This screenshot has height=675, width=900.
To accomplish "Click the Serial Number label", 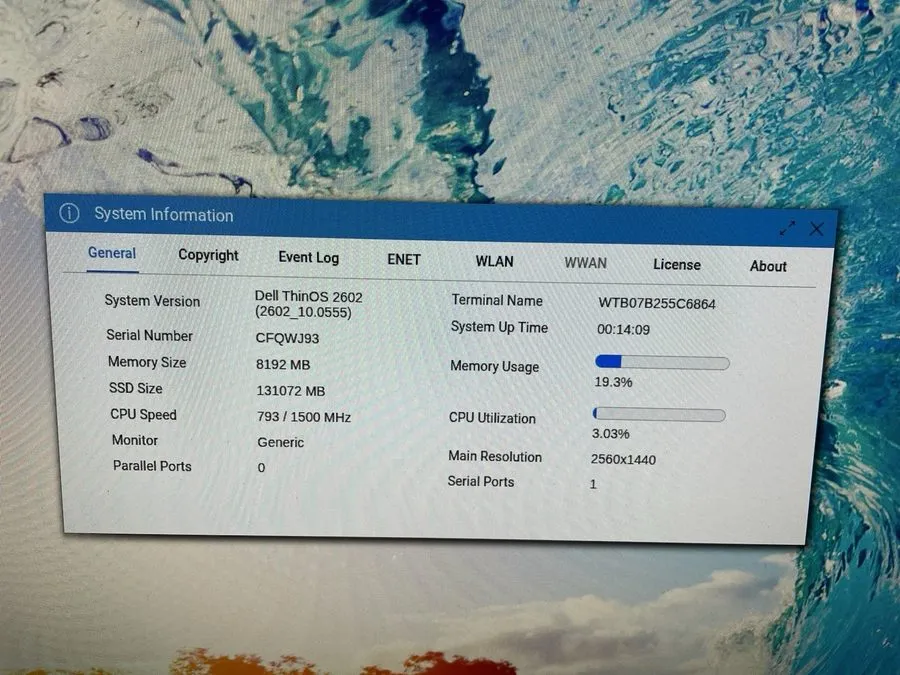I will (149, 335).
